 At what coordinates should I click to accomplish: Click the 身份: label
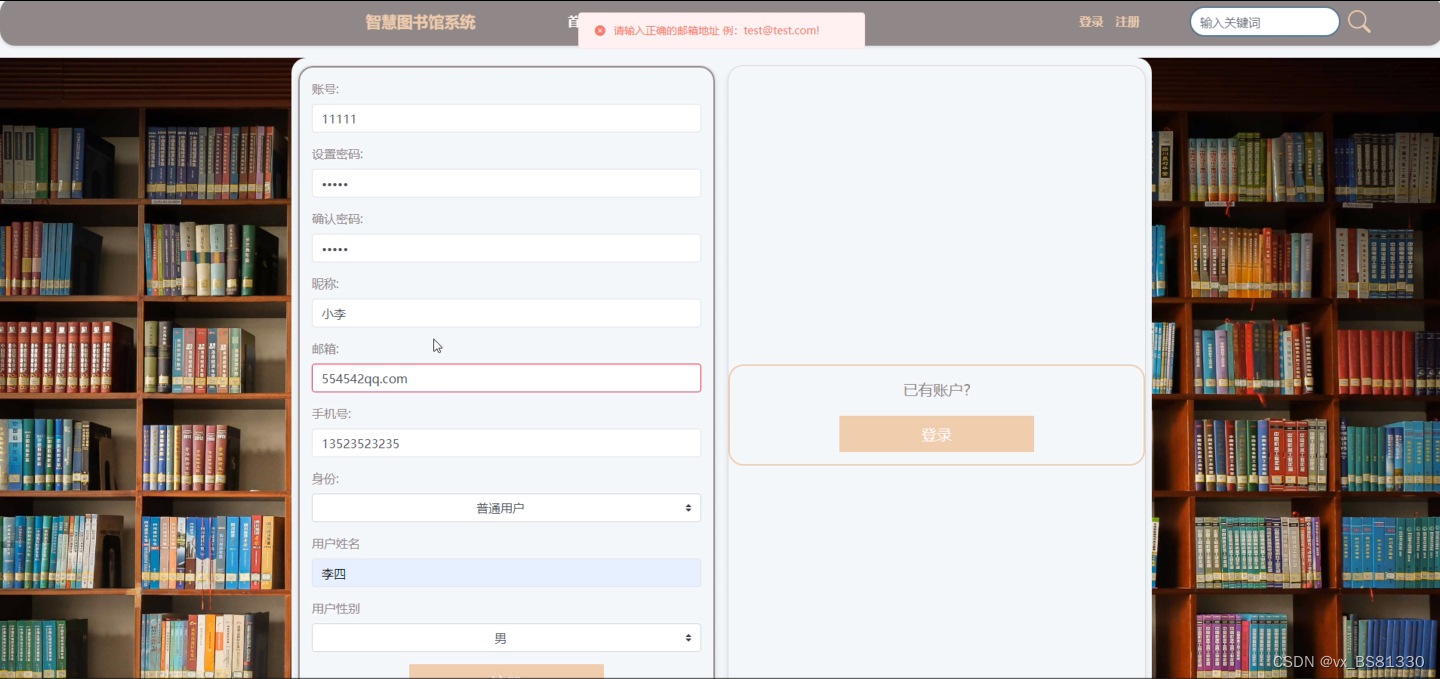pyautogui.click(x=325, y=479)
